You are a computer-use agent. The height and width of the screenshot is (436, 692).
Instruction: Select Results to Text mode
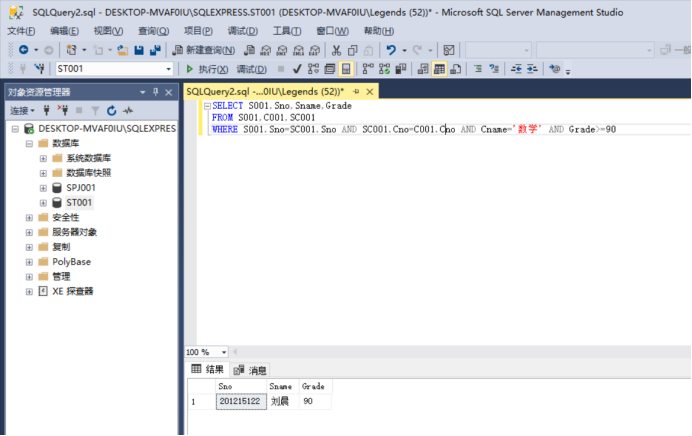click(423, 69)
